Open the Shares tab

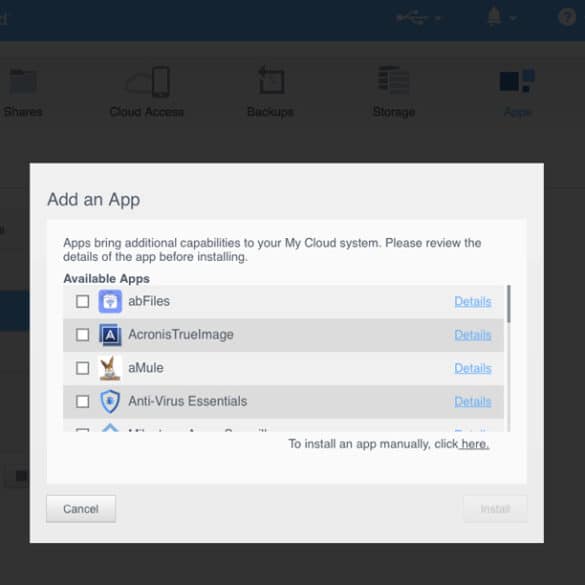(x=22, y=92)
